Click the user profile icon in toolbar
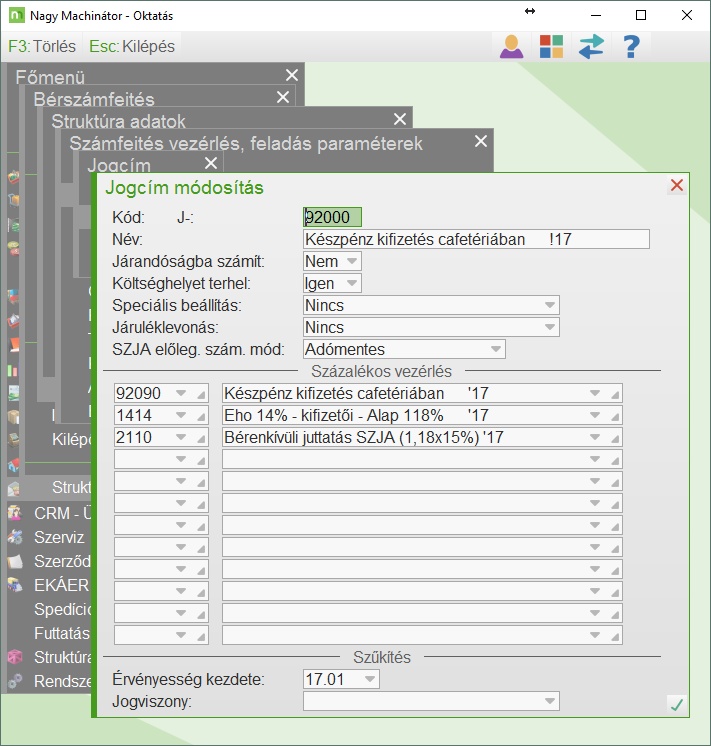This screenshot has width=711, height=746. click(x=512, y=47)
